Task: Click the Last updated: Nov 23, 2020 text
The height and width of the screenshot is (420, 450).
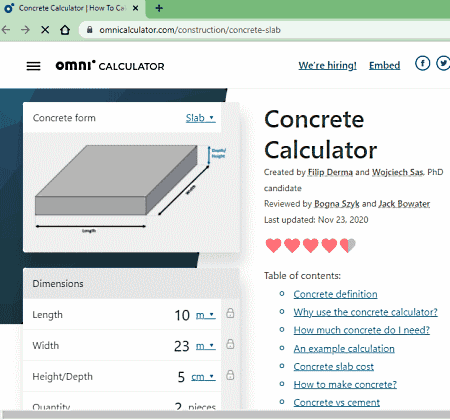Action: pos(316,220)
